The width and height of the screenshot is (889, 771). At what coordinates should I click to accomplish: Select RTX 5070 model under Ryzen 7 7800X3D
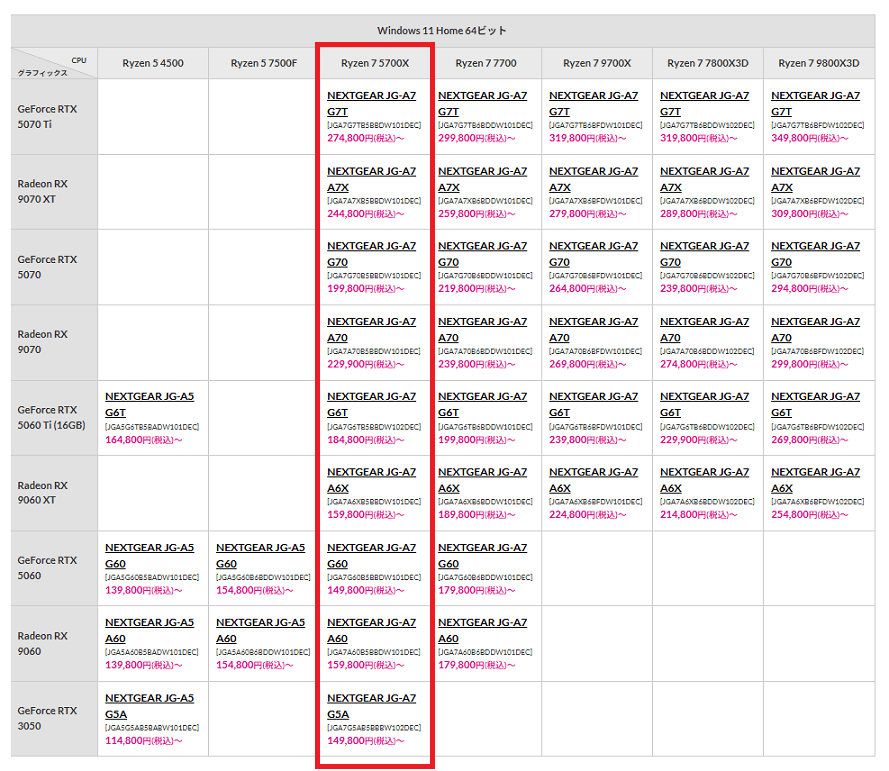pyautogui.click(x=704, y=254)
